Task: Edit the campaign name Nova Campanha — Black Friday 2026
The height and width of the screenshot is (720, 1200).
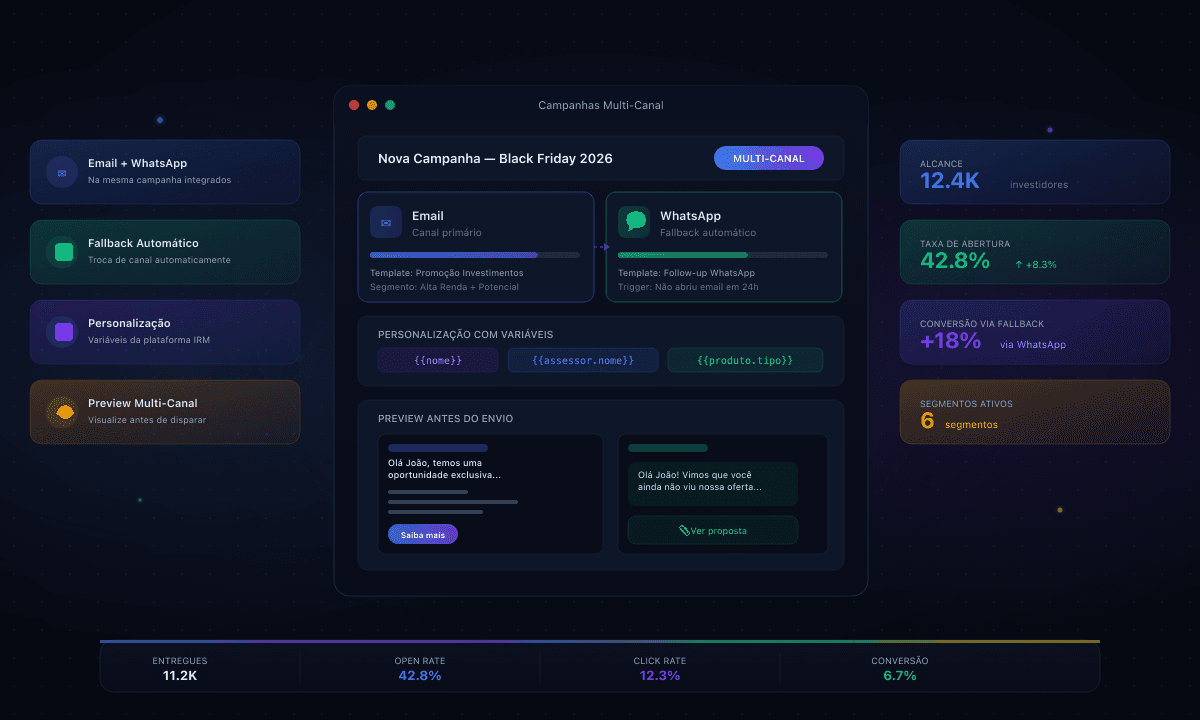Action: (x=495, y=158)
